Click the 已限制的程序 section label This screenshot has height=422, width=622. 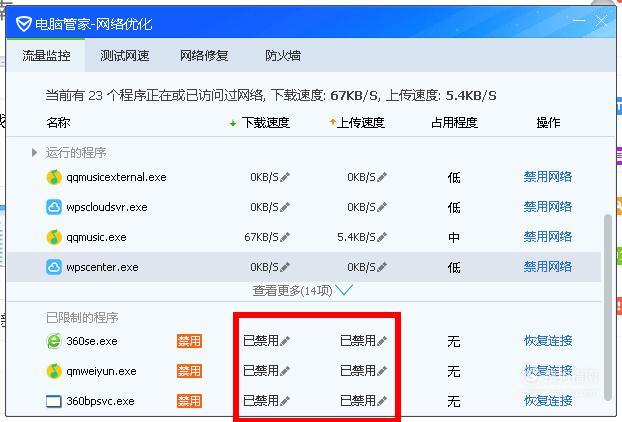[82, 318]
